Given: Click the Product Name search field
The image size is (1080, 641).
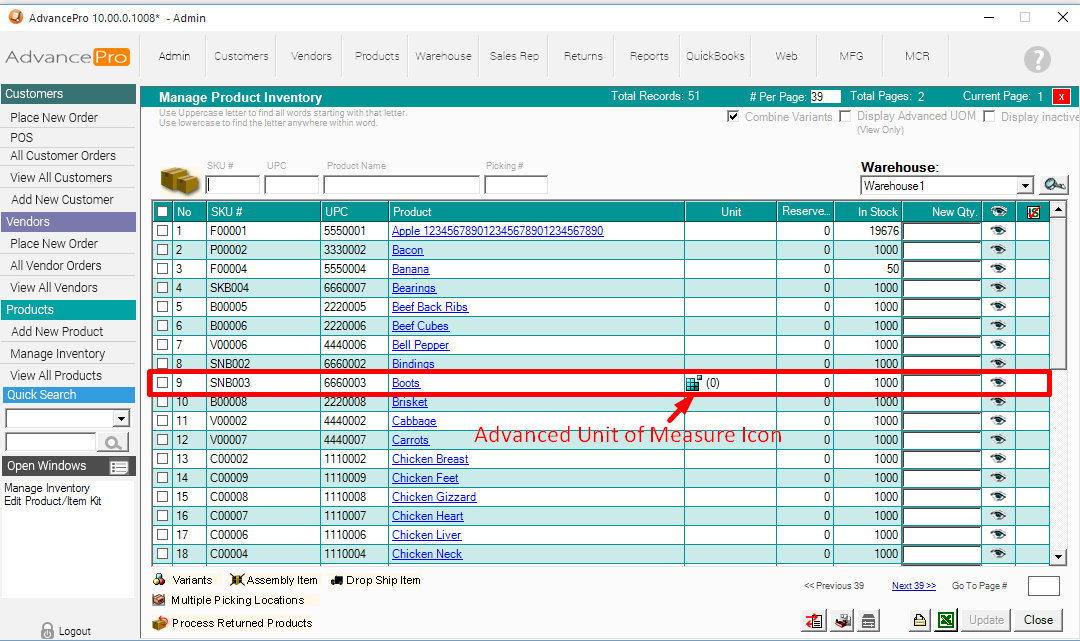Looking at the screenshot, I should 401,185.
